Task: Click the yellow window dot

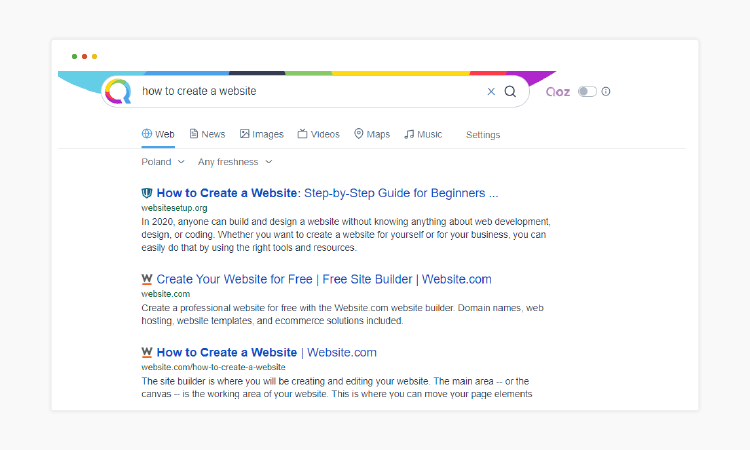Action: coord(95,56)
